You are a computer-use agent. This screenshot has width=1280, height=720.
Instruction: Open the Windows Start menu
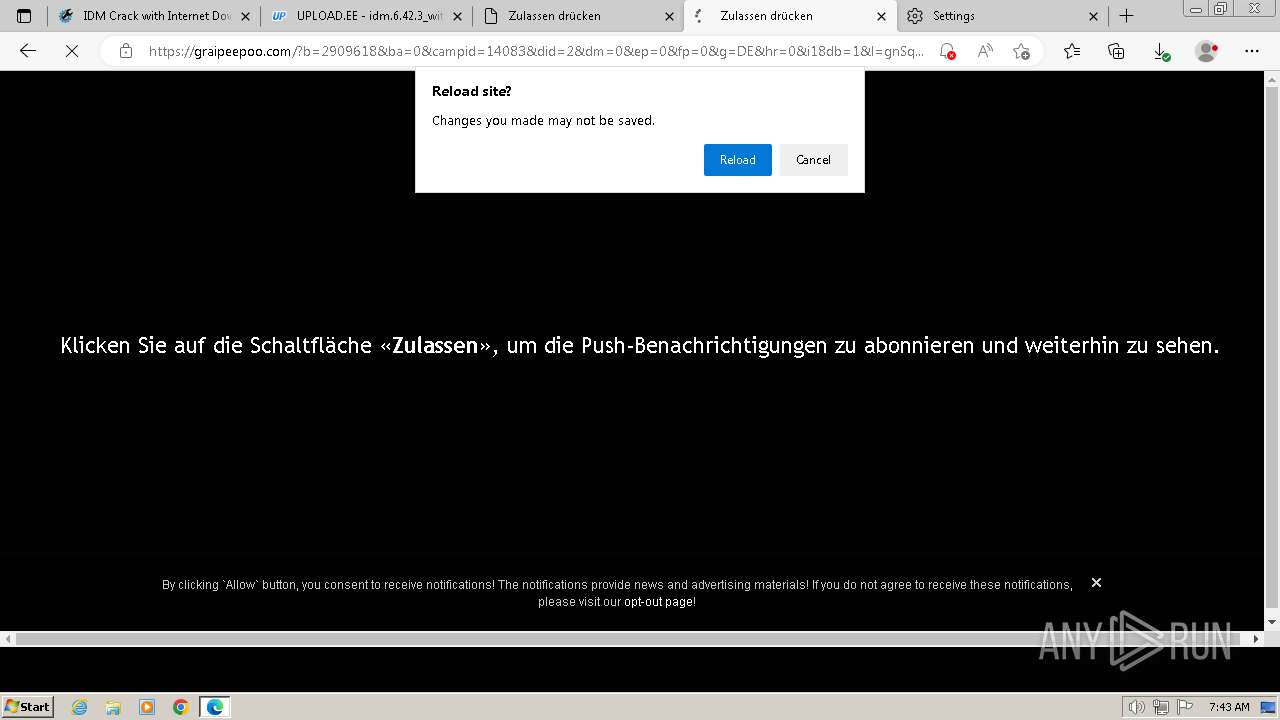tap(28, 707)
